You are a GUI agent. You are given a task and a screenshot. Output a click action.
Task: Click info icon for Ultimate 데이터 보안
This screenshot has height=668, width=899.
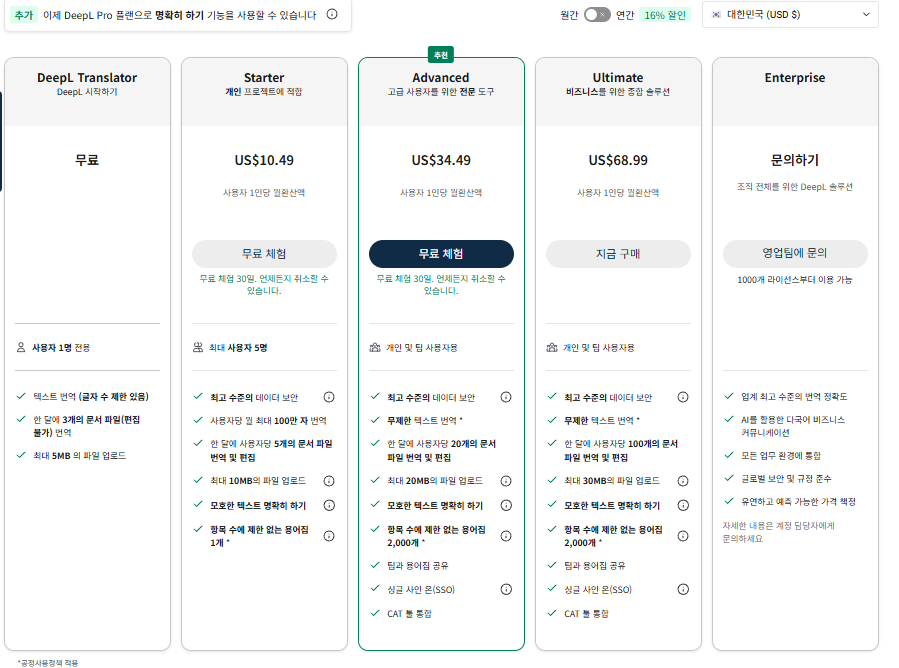pyautogui.click(x=683, y=397)
